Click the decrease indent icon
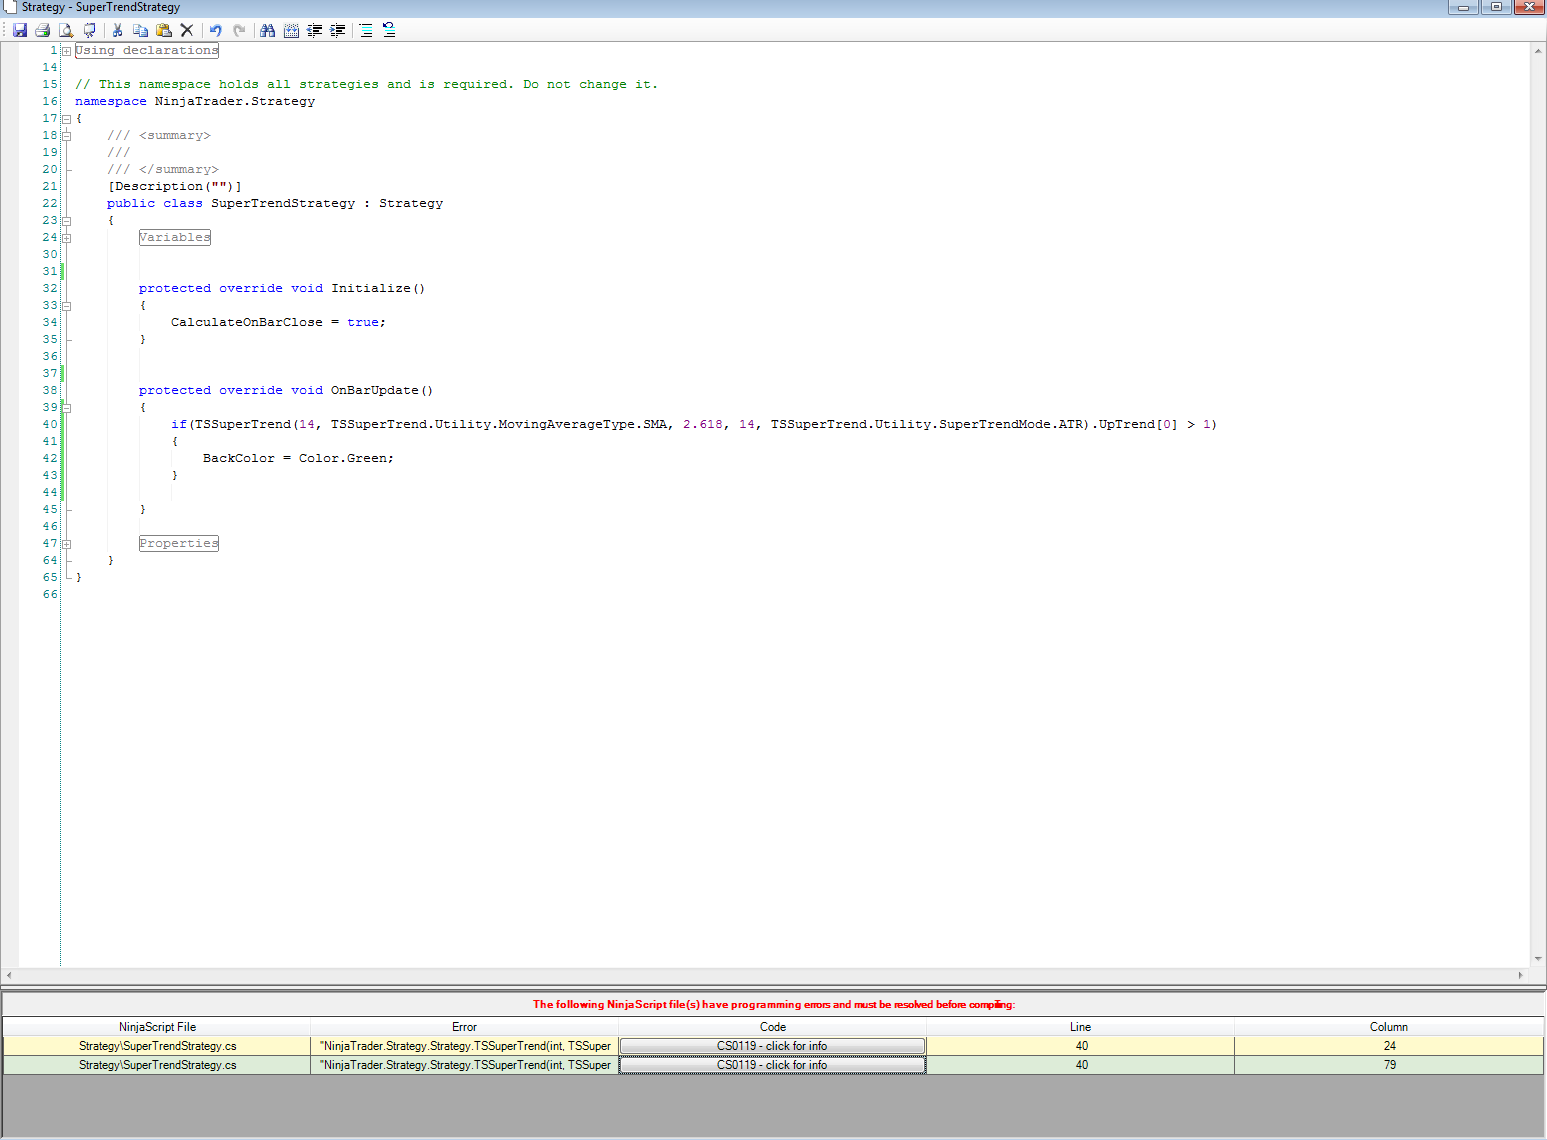 pos(315,30)
